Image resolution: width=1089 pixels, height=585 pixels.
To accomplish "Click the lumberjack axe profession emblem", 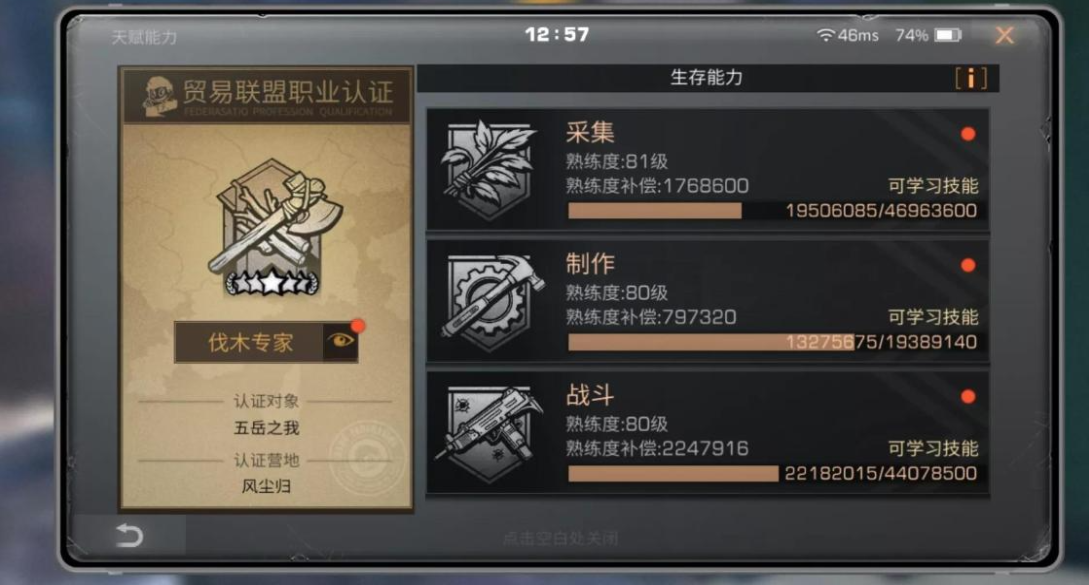I will point(274,228).
